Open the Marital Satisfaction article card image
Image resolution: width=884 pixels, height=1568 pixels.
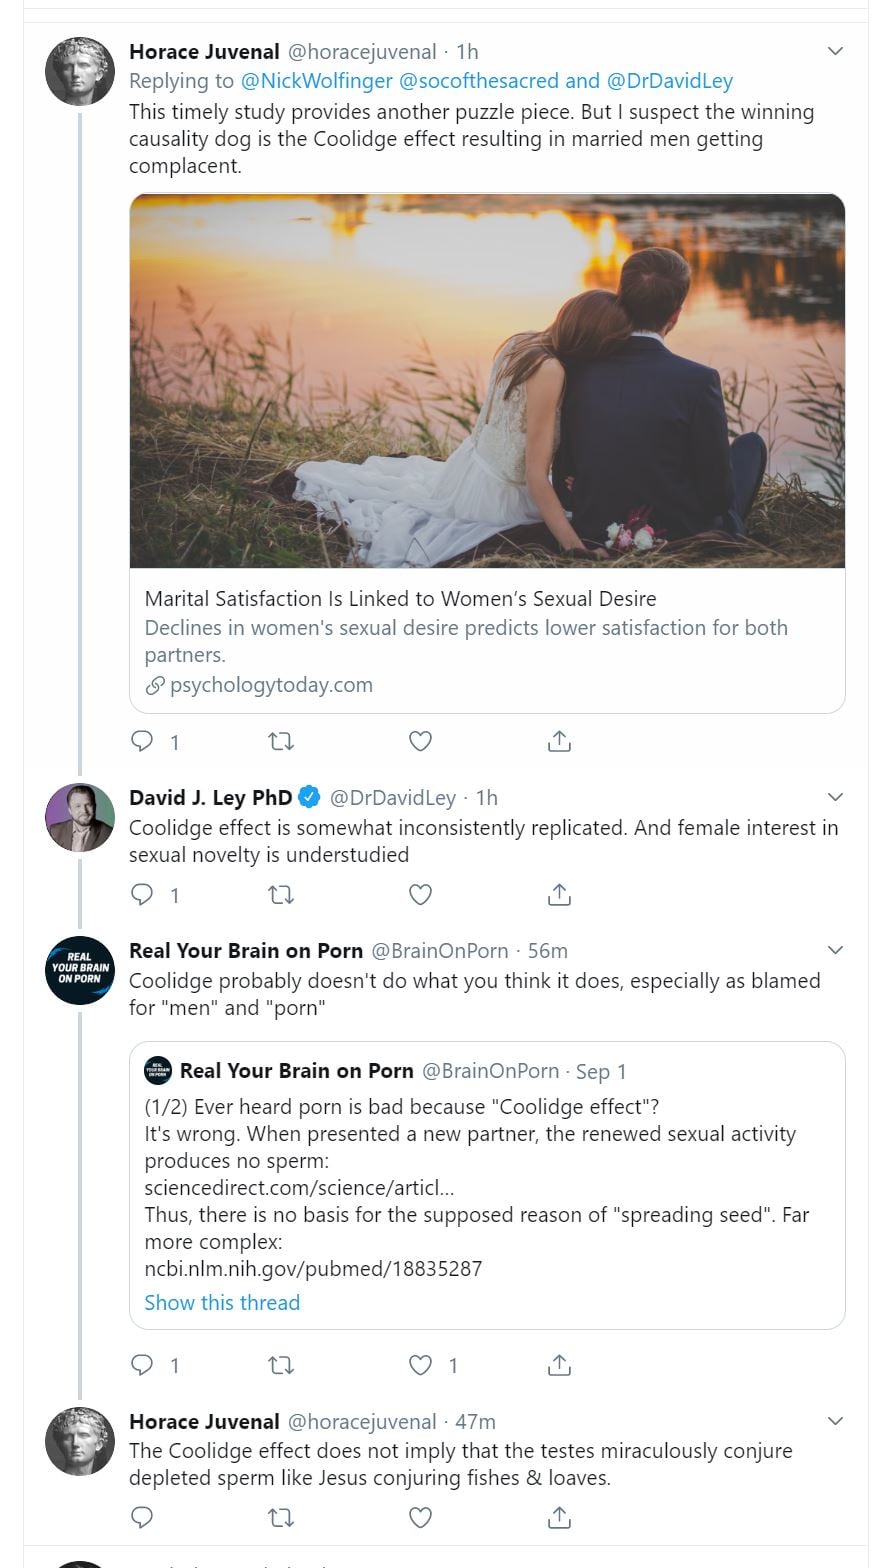487,380
